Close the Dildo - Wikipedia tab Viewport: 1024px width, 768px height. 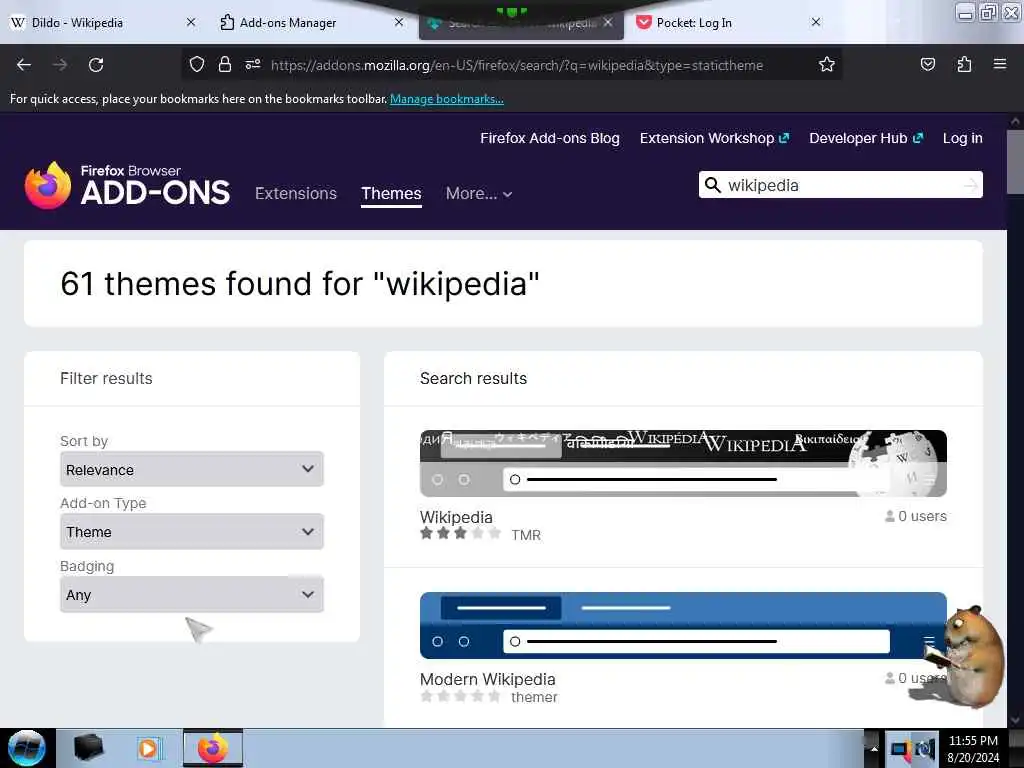pos(191,22)
